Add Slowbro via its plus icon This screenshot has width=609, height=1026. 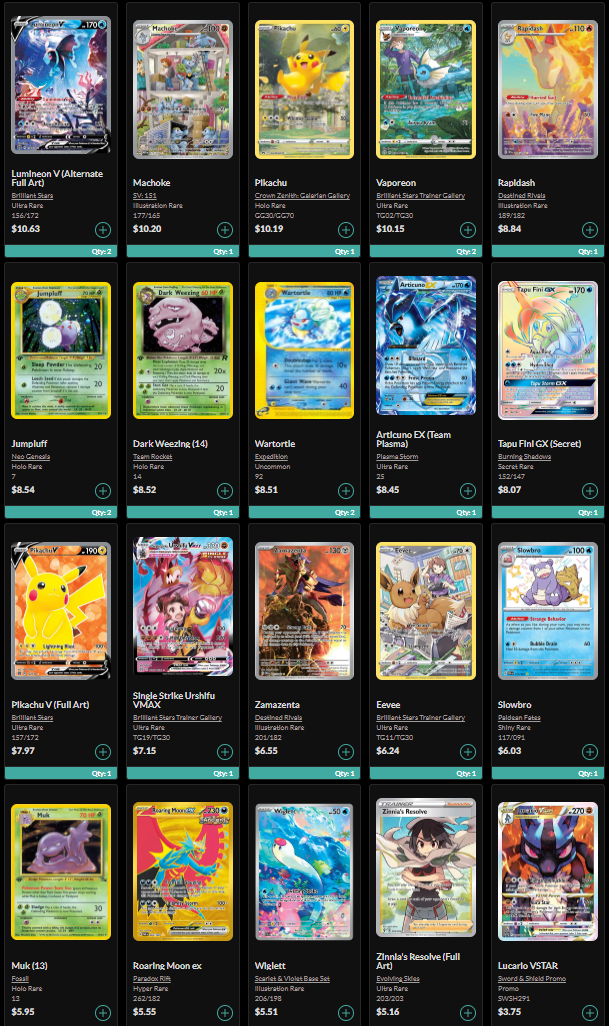589,752
